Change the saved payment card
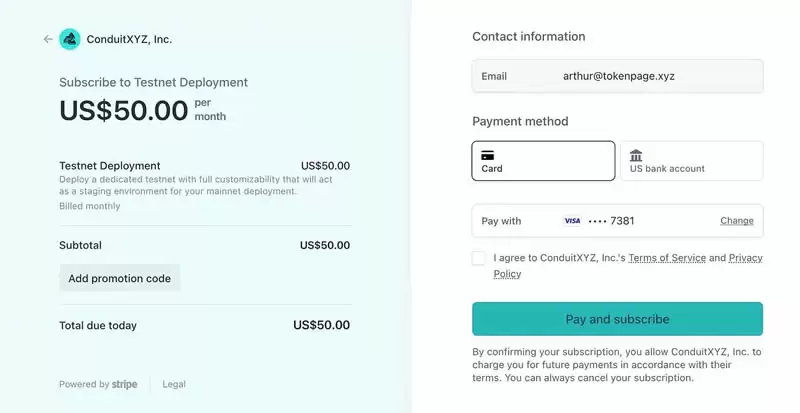Image resolution: width=800 pixels, height=413 pixels. point(737,221)
